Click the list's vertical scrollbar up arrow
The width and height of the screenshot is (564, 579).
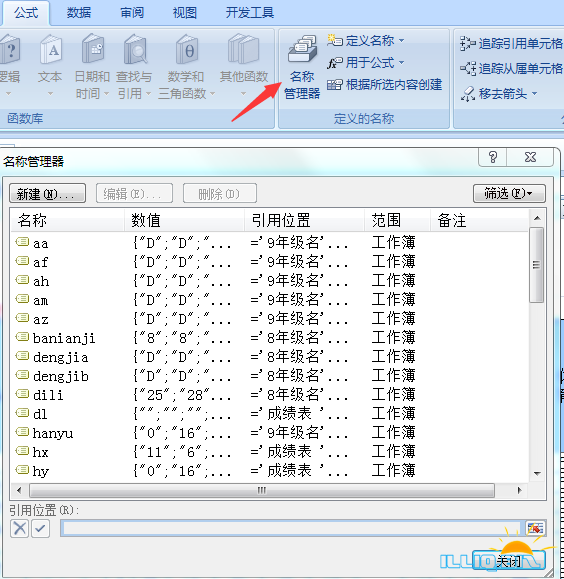click(x=537, y=218)
